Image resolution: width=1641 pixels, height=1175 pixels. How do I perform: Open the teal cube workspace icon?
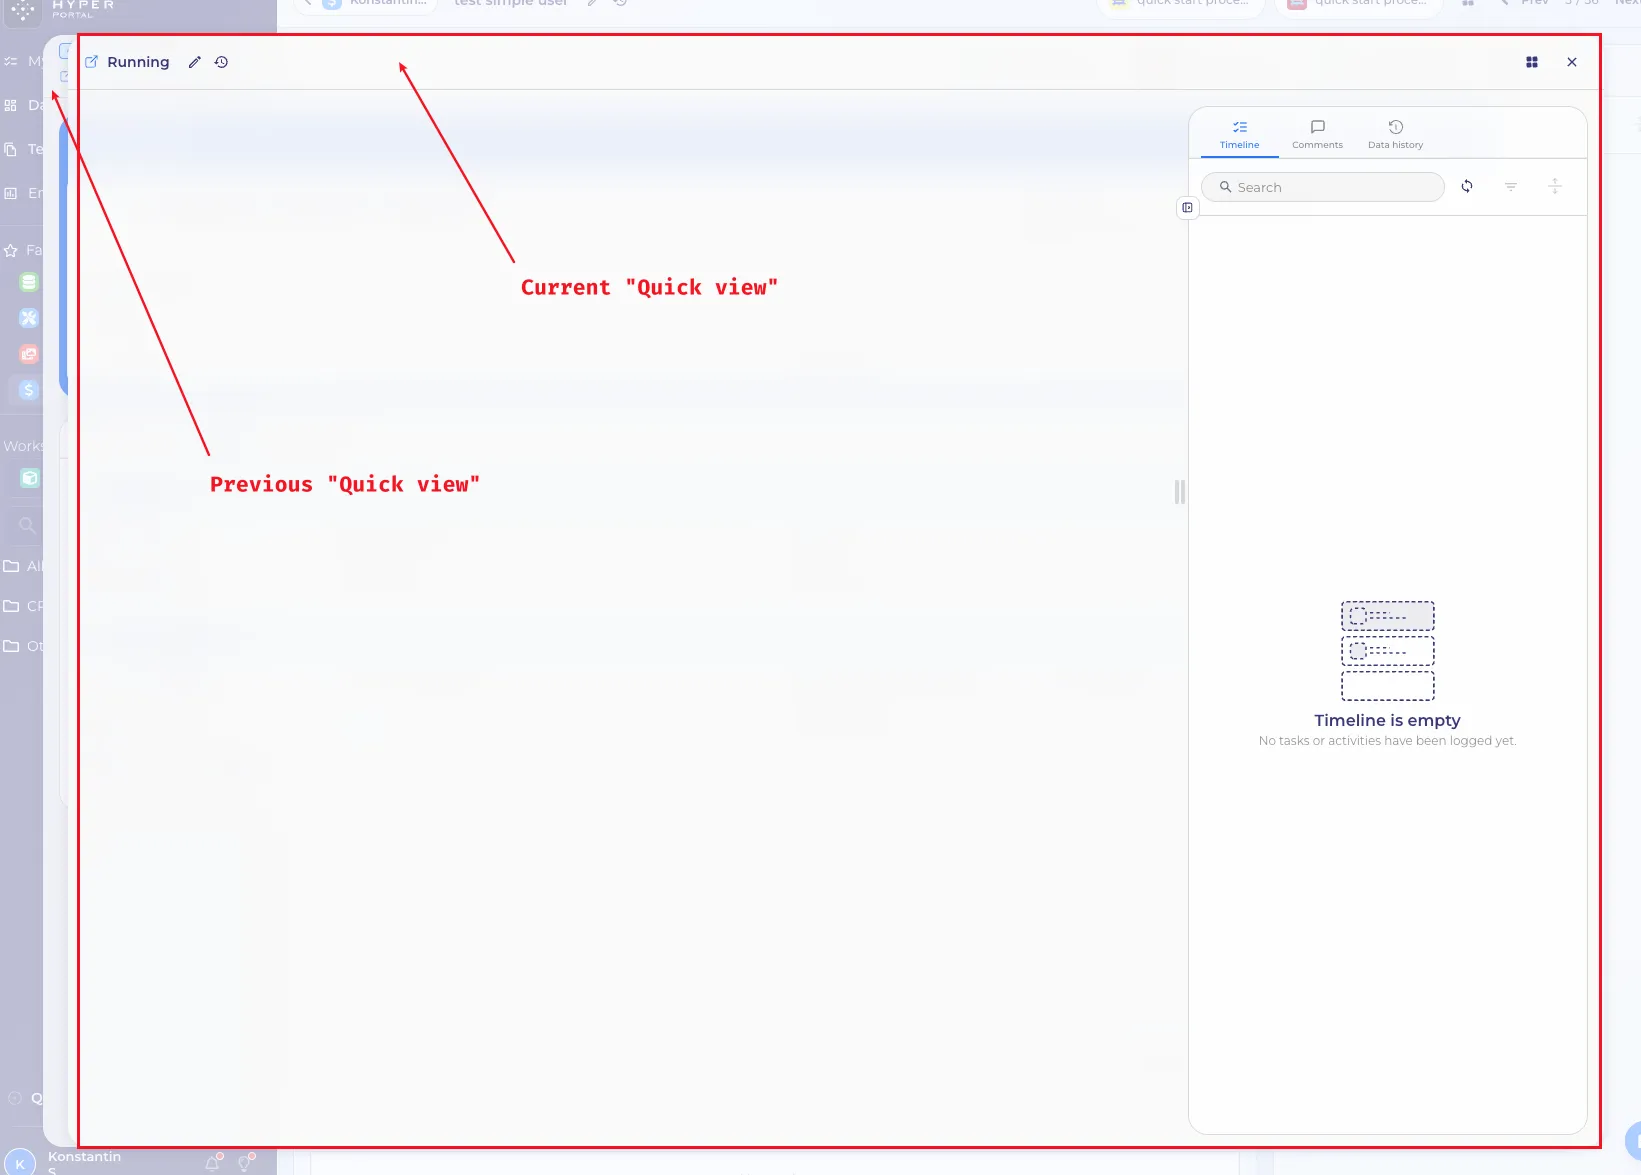coord(30,478)
